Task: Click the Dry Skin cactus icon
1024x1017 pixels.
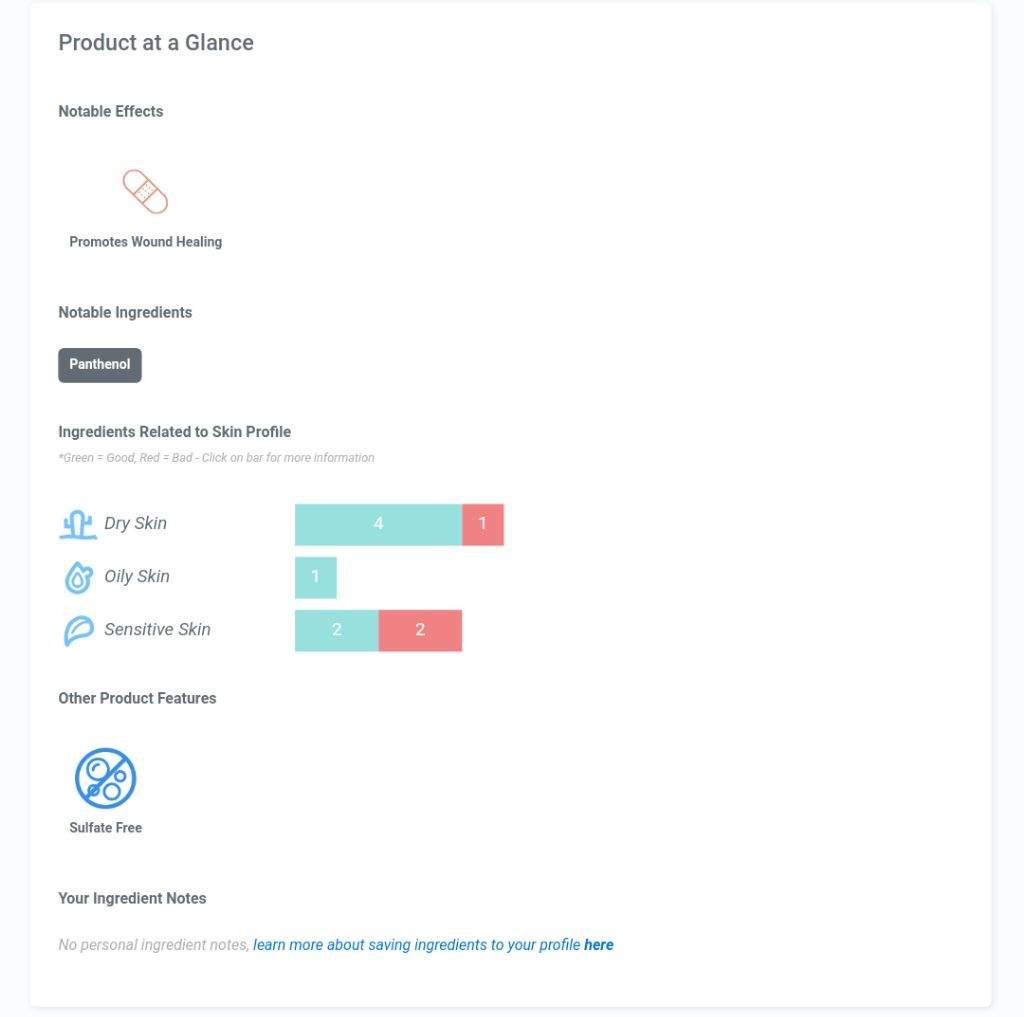Action: click(78, 525)
